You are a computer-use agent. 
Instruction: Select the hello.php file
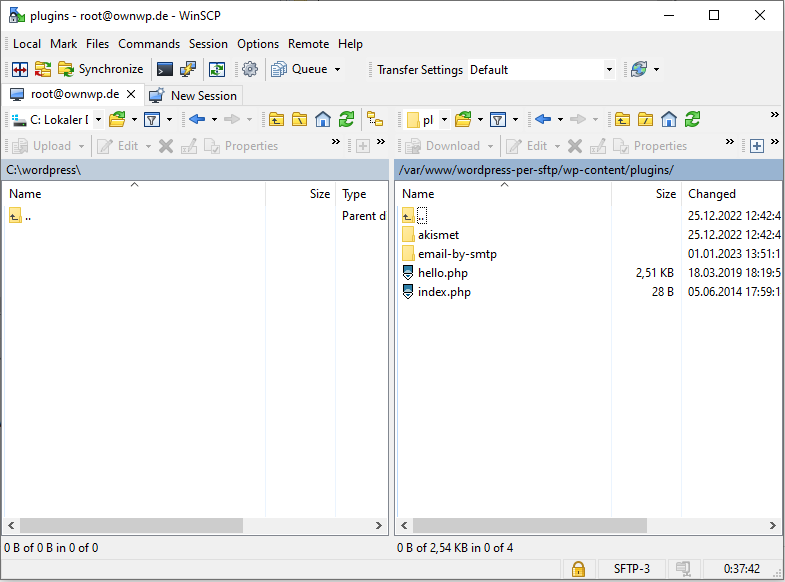(443, 273)
